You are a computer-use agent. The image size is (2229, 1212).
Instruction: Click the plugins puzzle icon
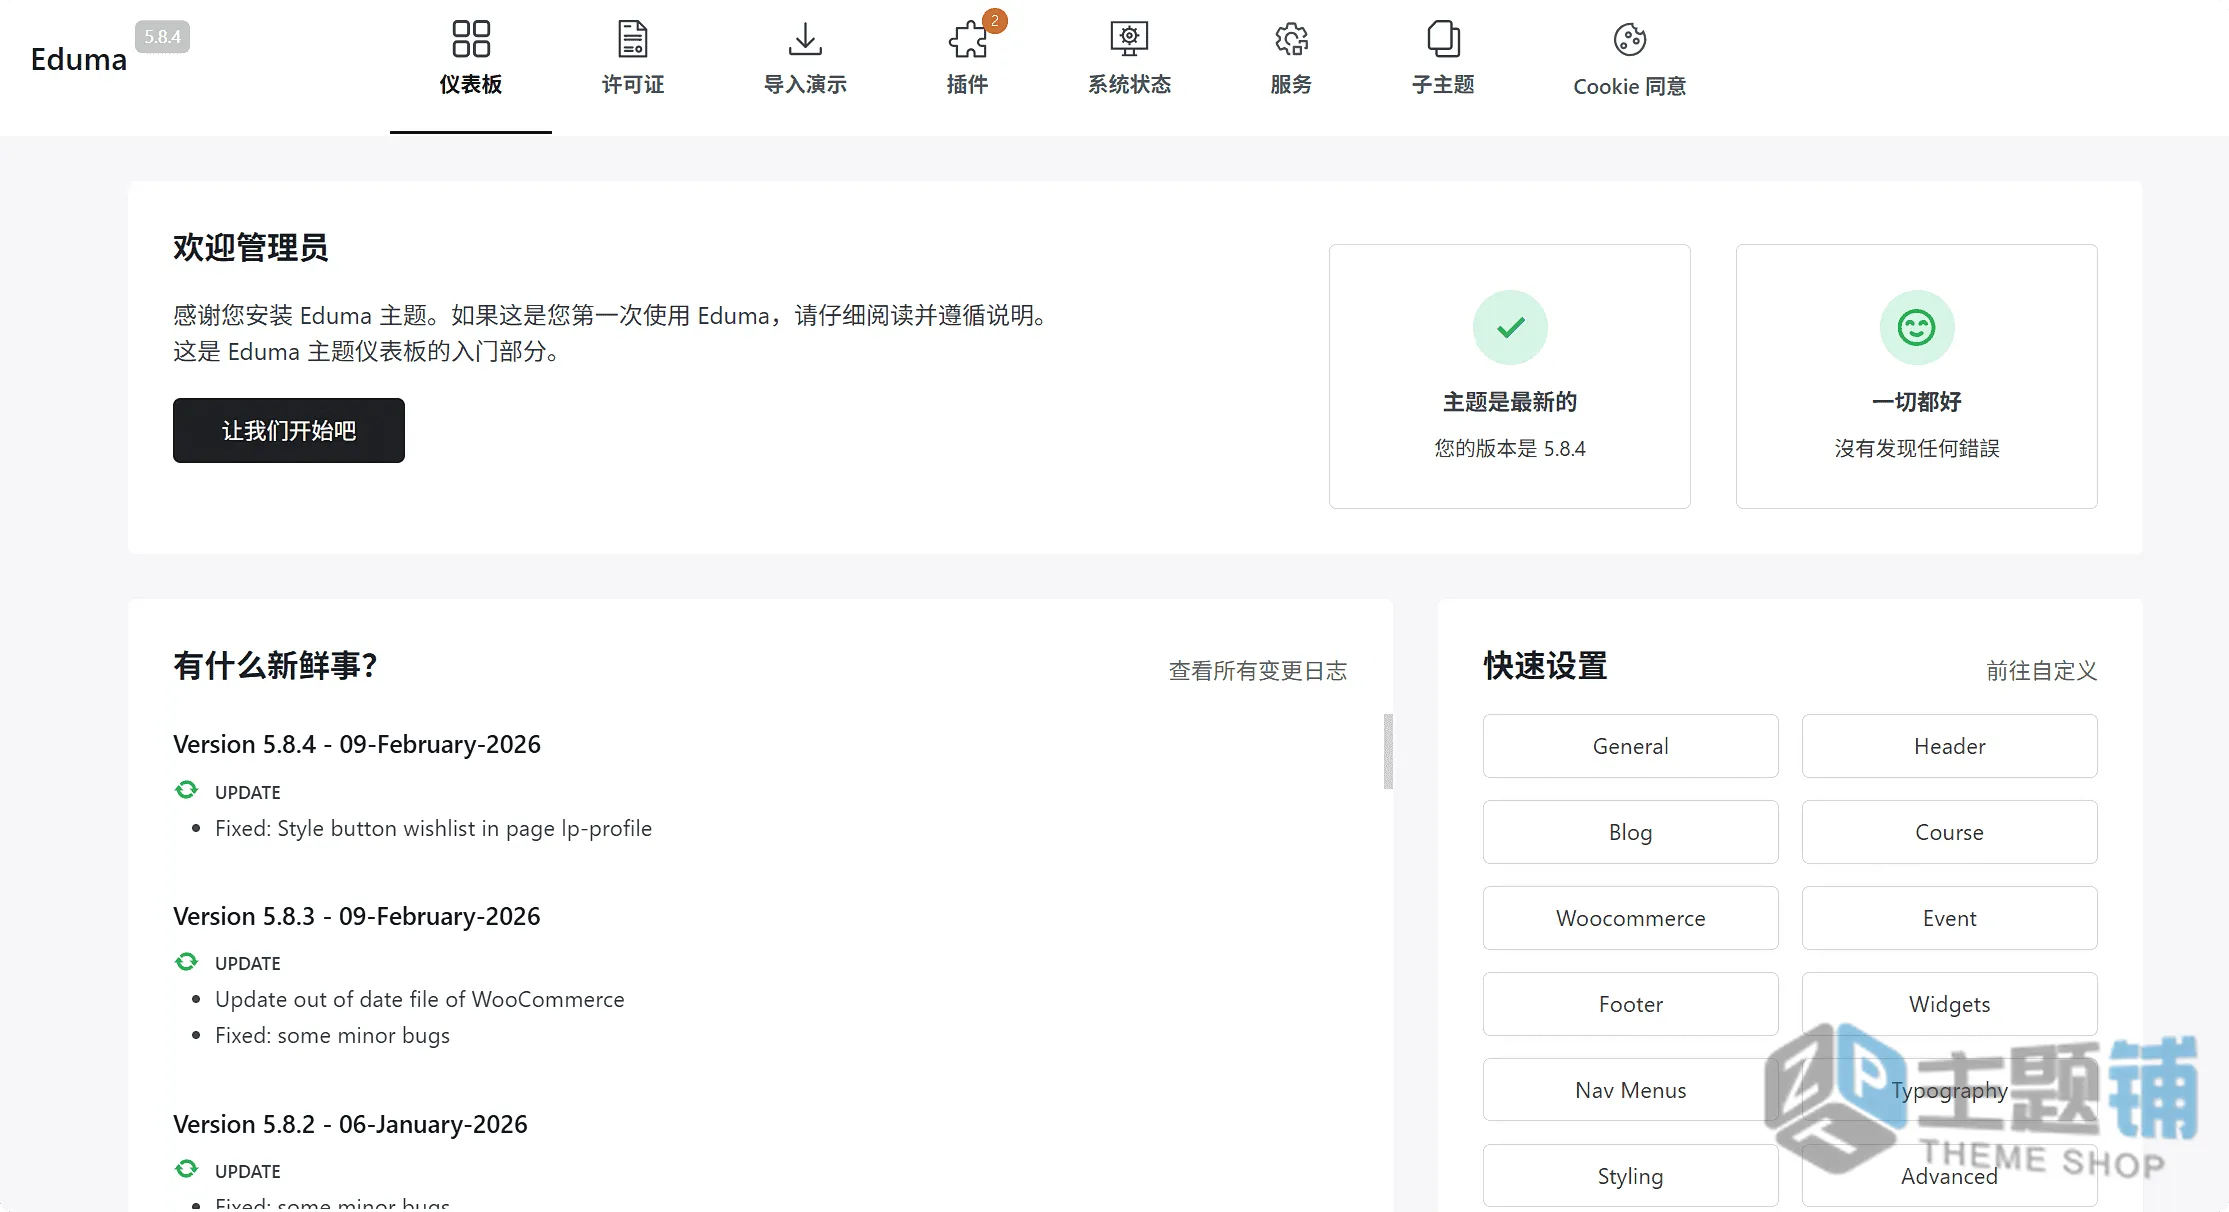pos(967,40)
